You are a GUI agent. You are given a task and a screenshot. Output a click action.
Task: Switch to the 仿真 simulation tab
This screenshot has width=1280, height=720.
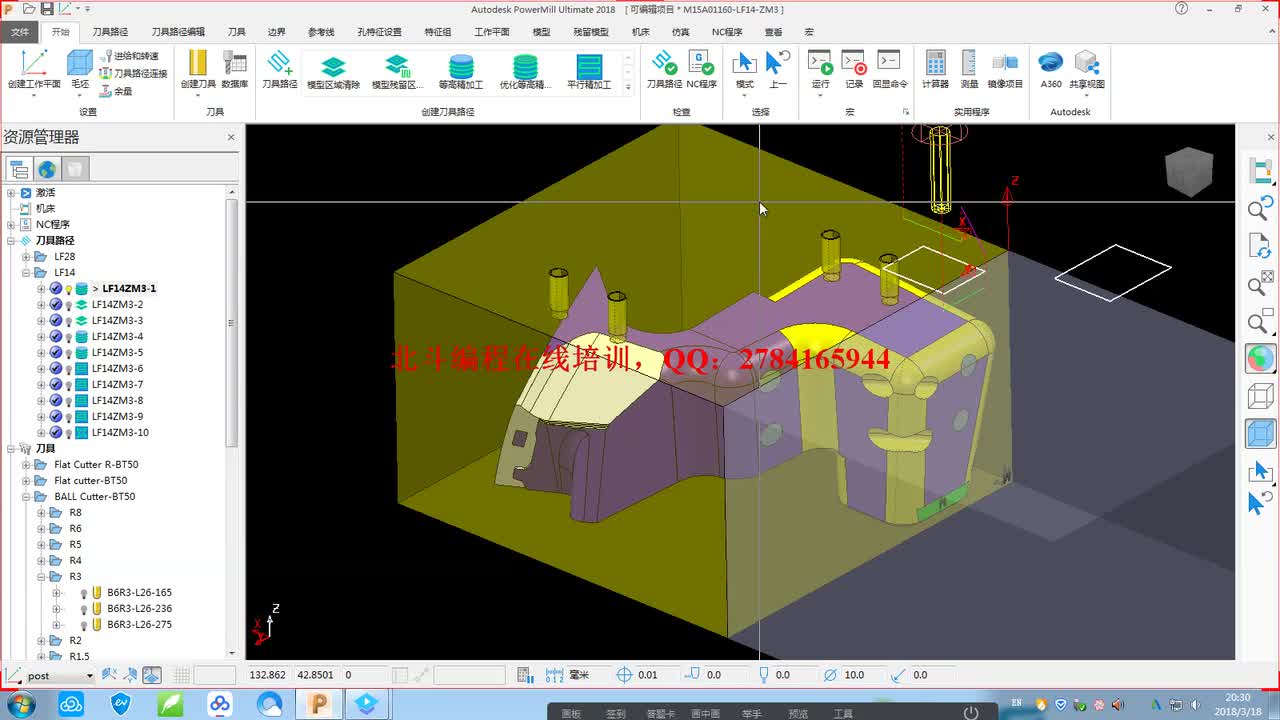[681, 32]
